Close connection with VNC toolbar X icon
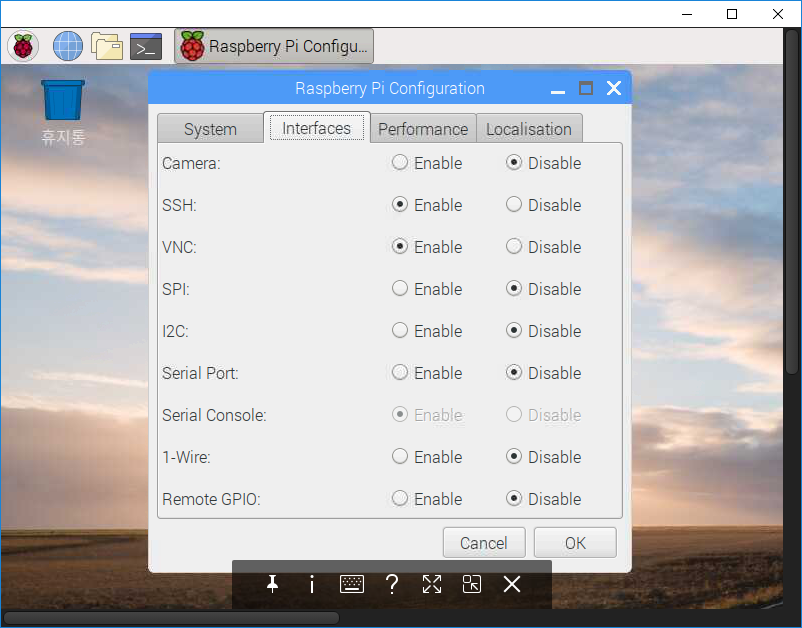 click(511, 584)
